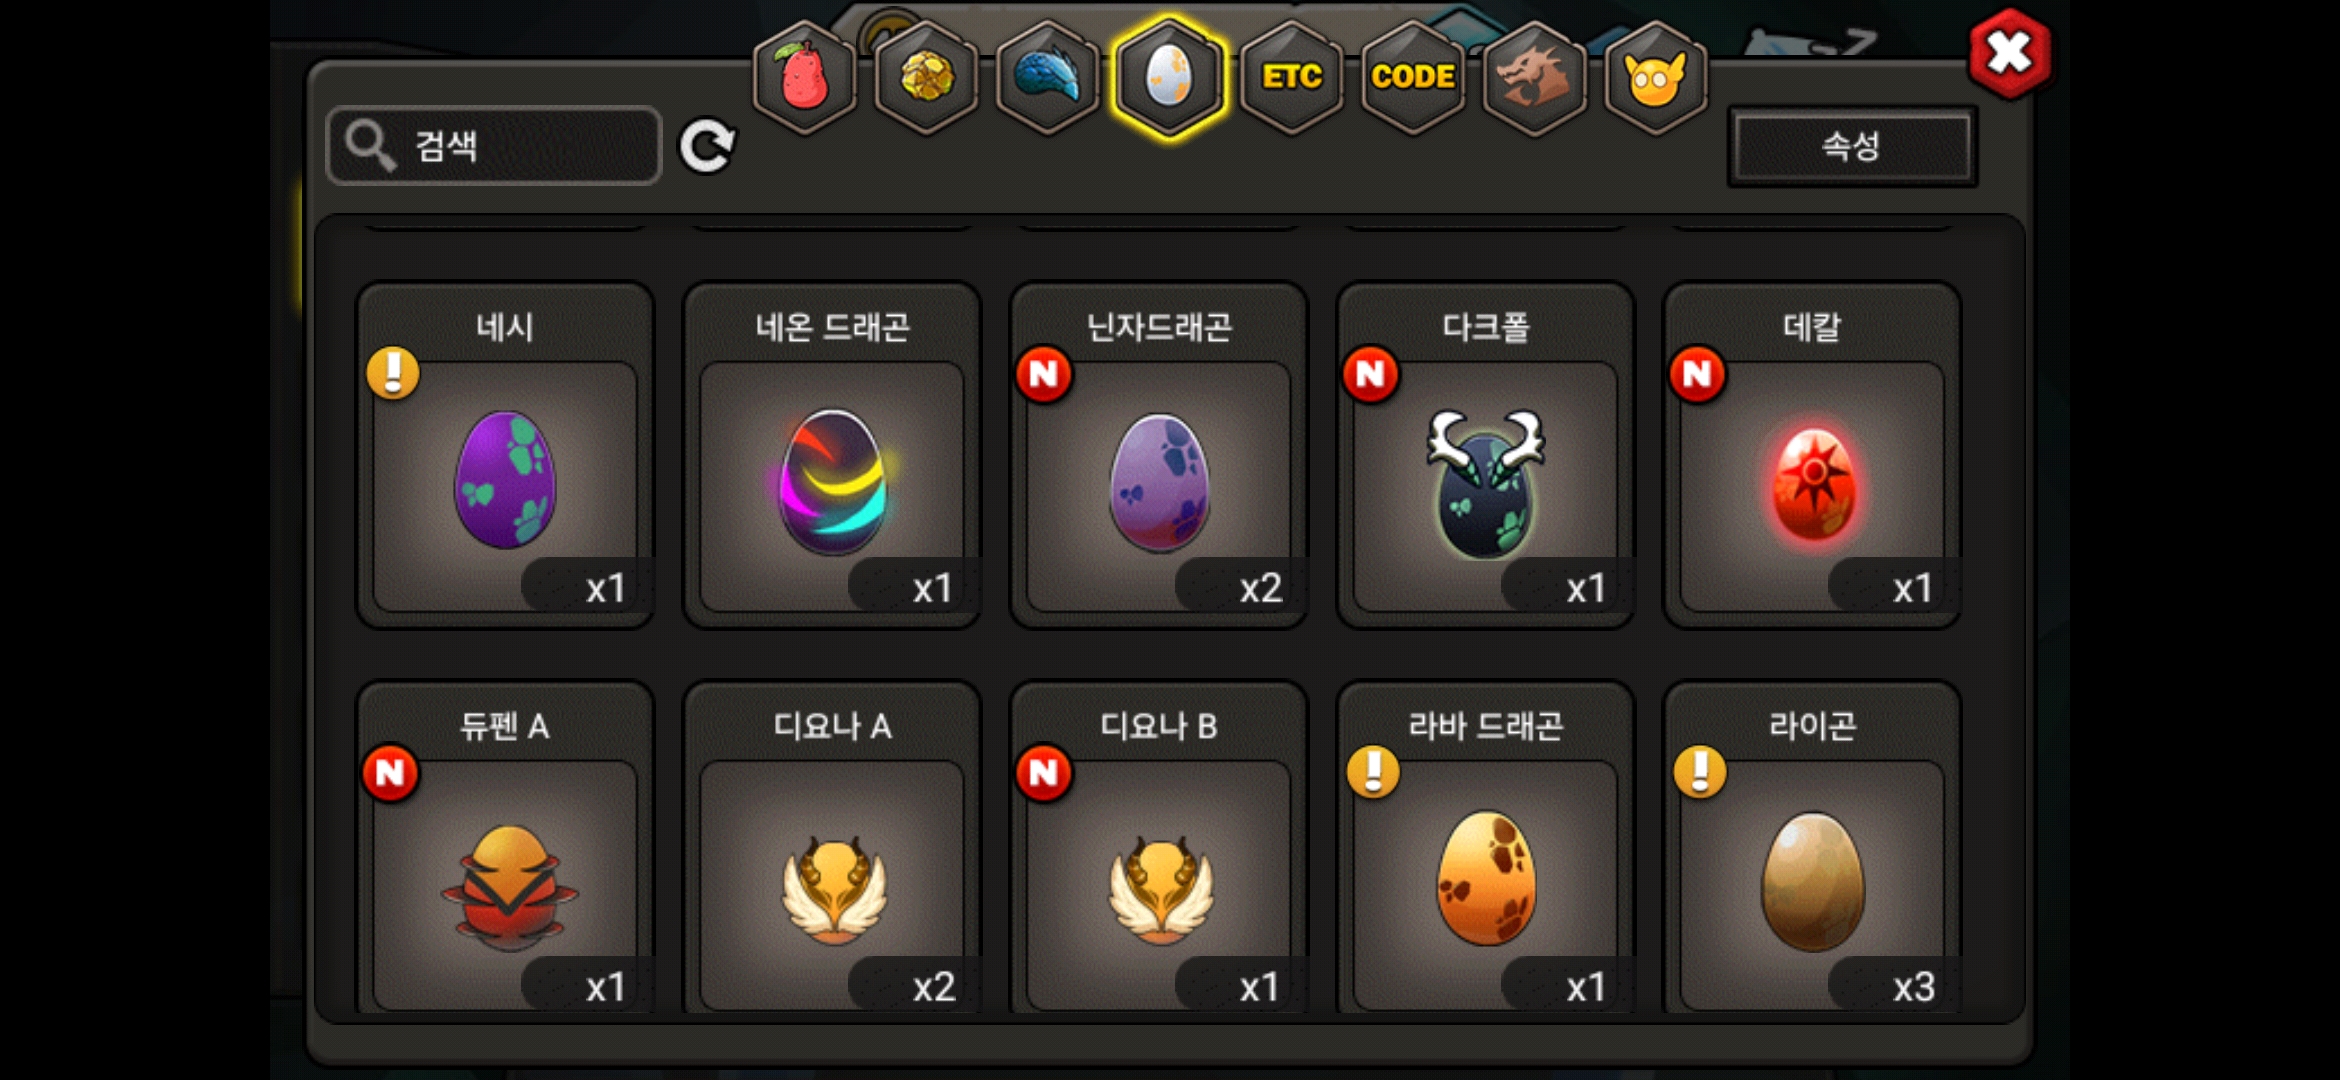Choose the 라이곤 brown egg

point(1812,850)
